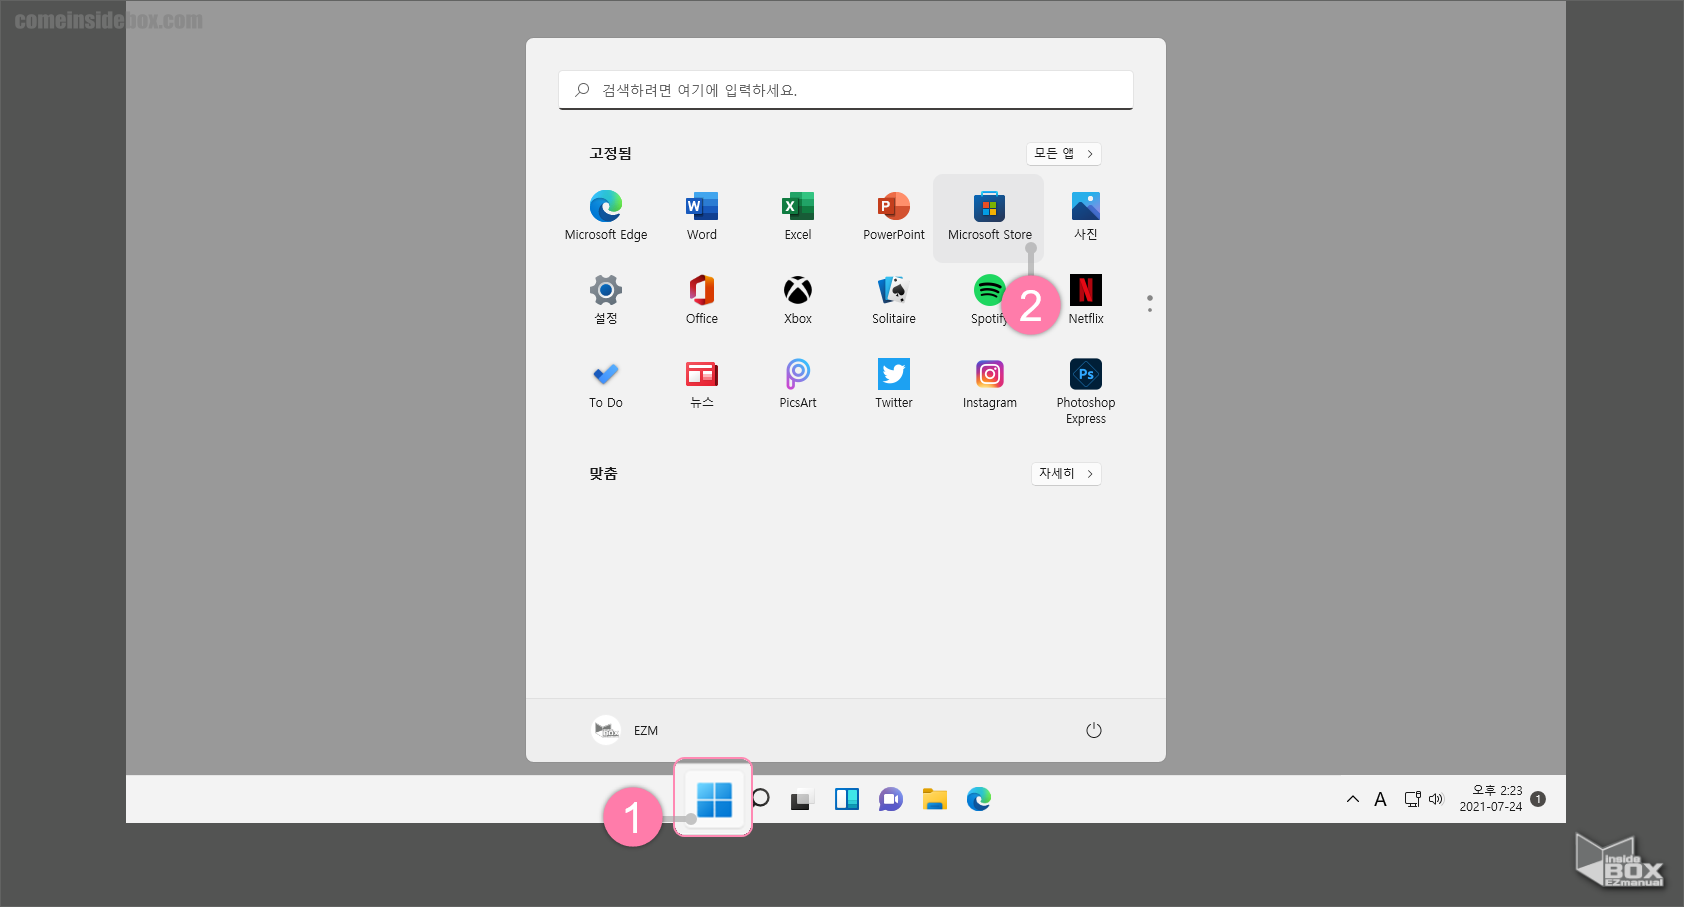Focus the Start menu search box
The image size is (1684, 907).
(846, 90)
